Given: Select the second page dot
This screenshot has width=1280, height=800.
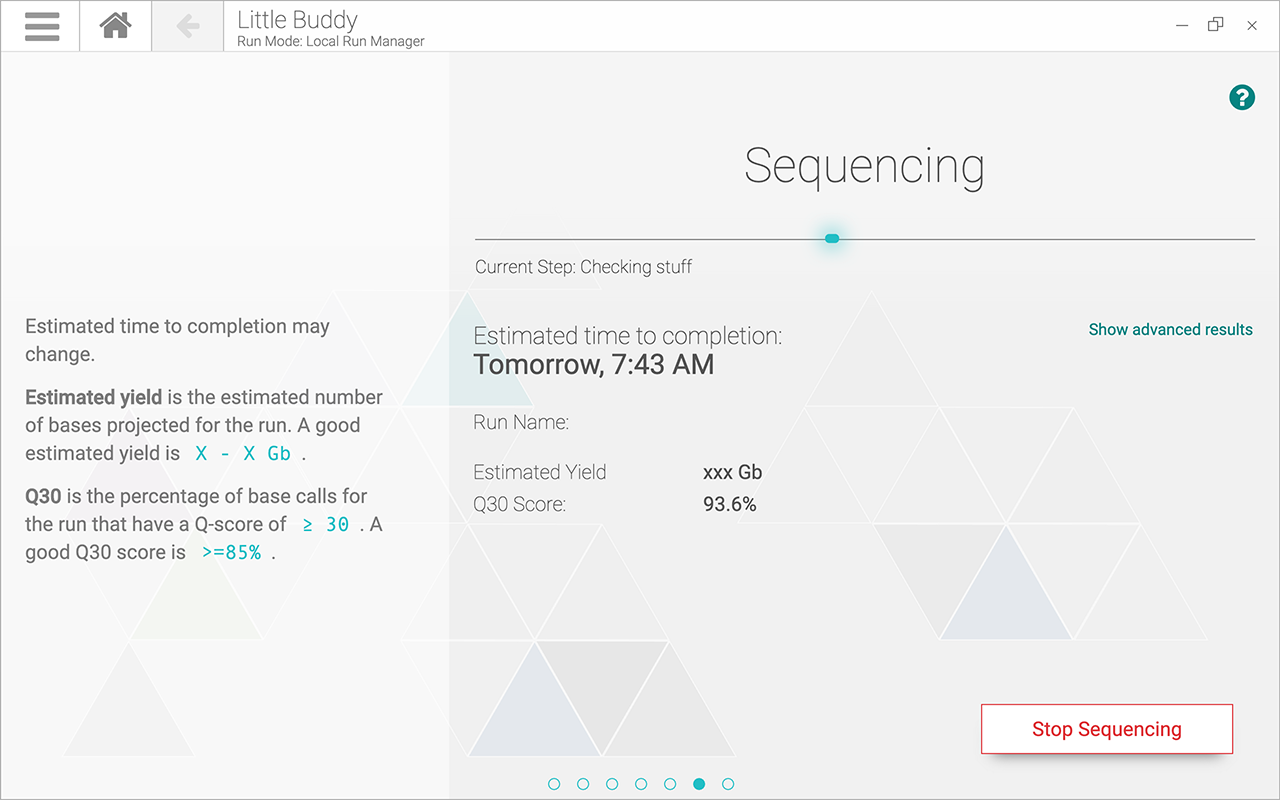Looking at the screenshot, I should [583, 784].
